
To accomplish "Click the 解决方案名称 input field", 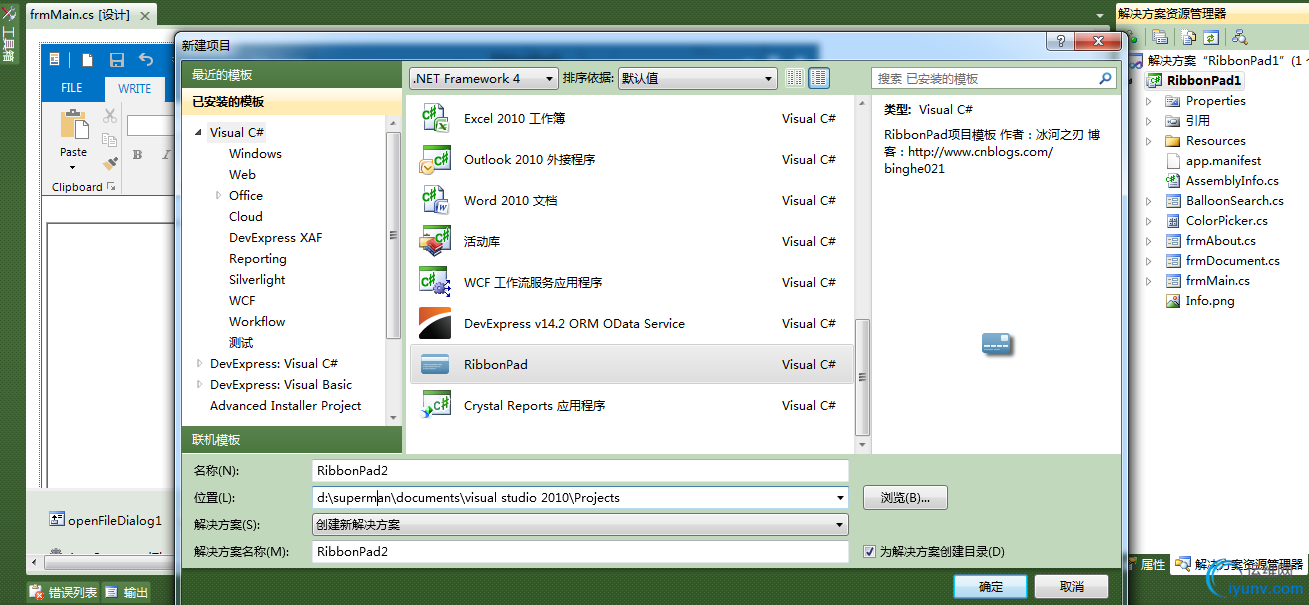I will pyautogui.click(x=580, y=551).
